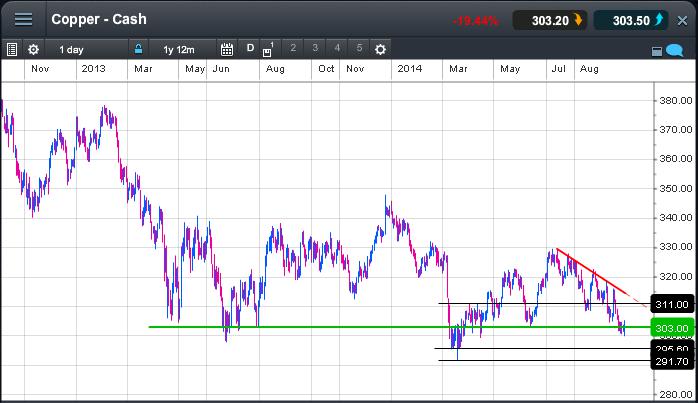Select the green horizontal support line
Image resolution: width=698 pixels, height=403 pixels.
tap(300, 327)
